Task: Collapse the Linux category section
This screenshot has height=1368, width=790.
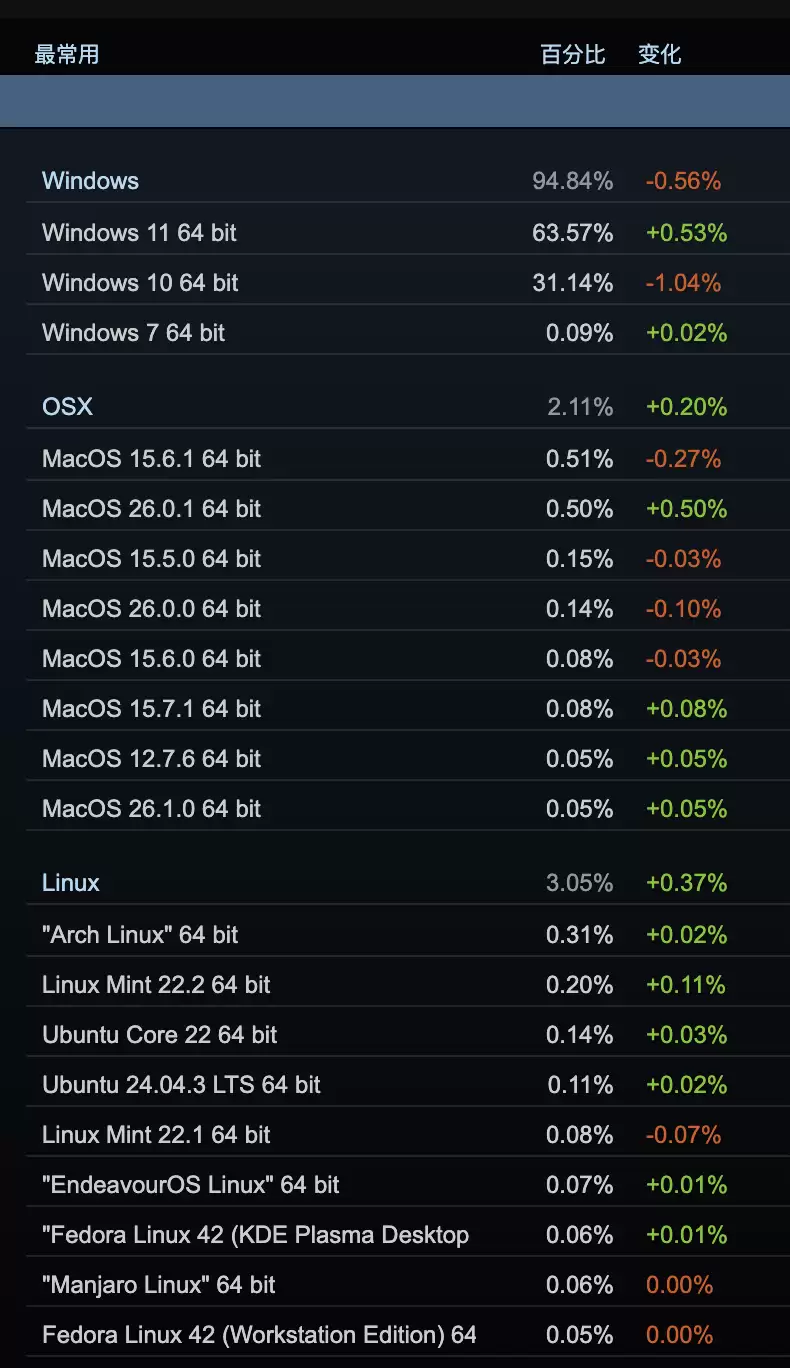Action: [x=70, y=883]
